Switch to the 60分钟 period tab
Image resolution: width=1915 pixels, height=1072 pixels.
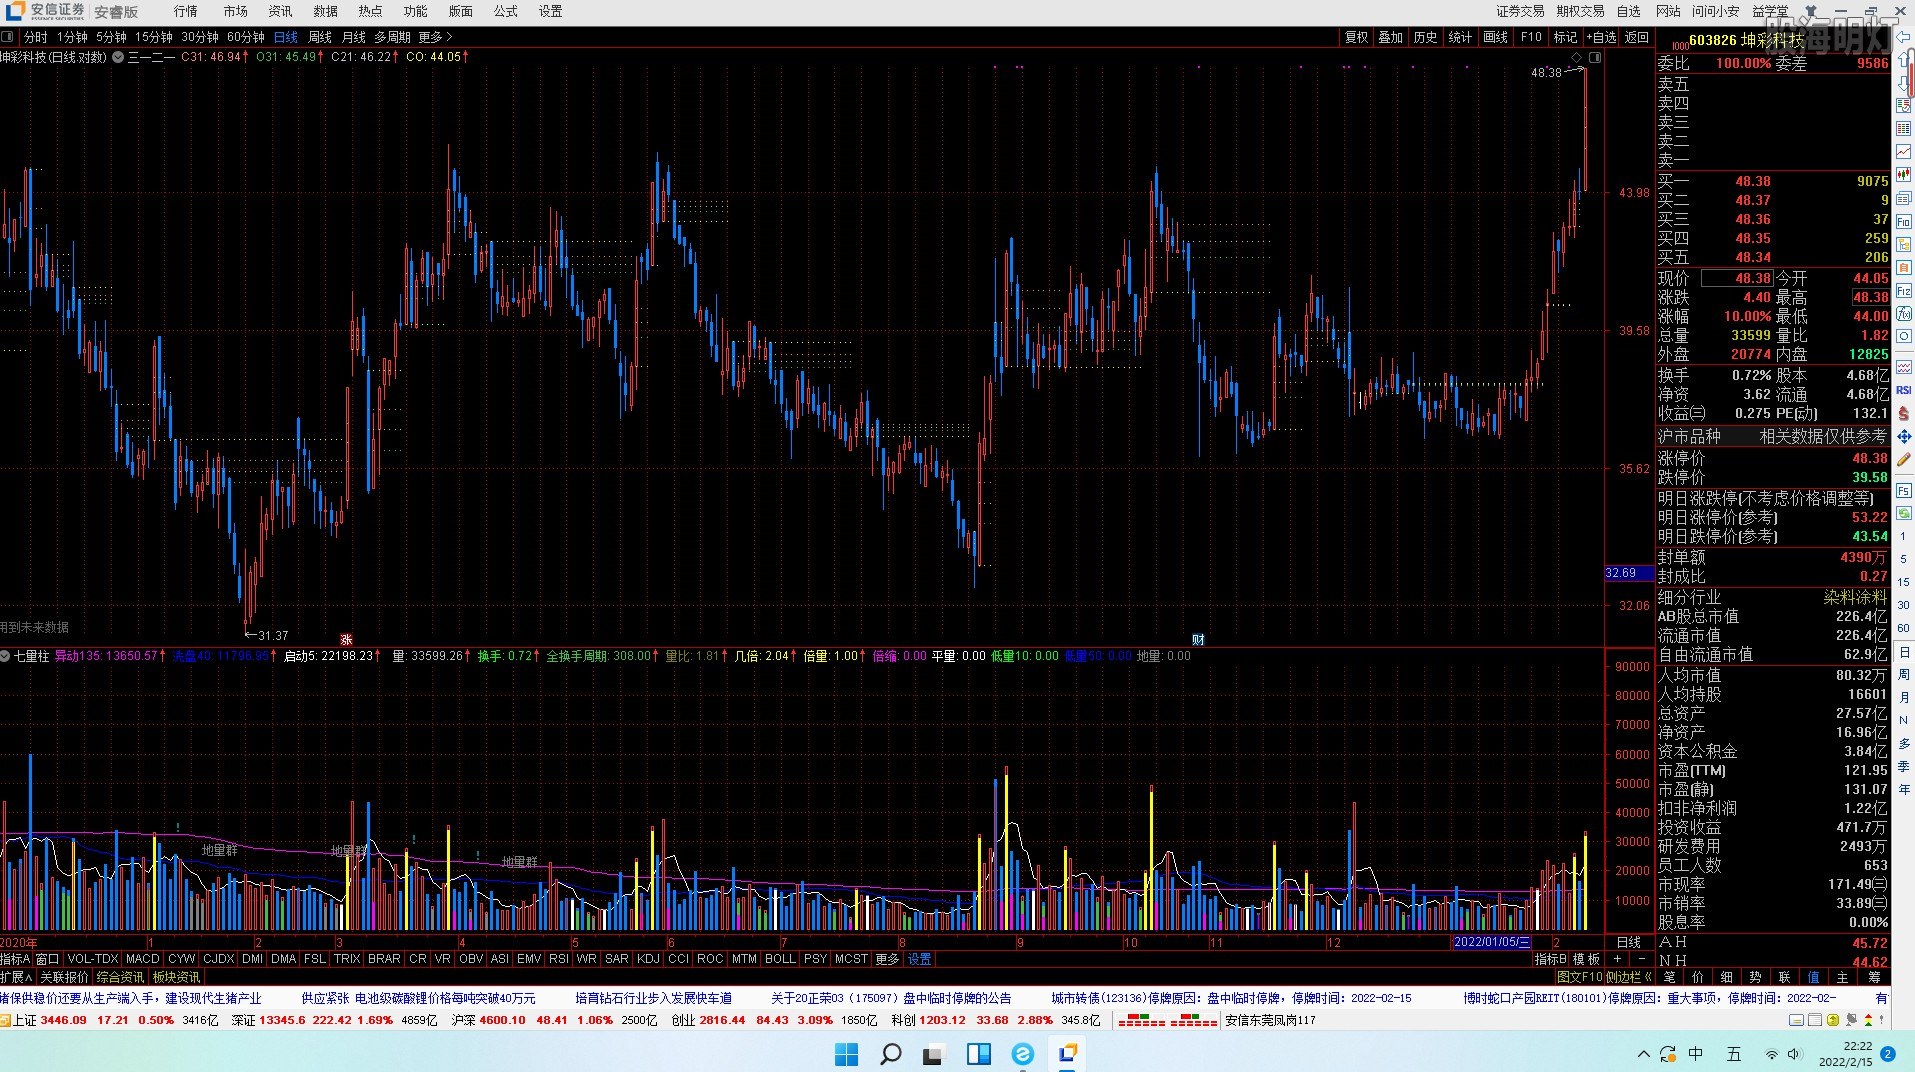(x=245, y=37)
